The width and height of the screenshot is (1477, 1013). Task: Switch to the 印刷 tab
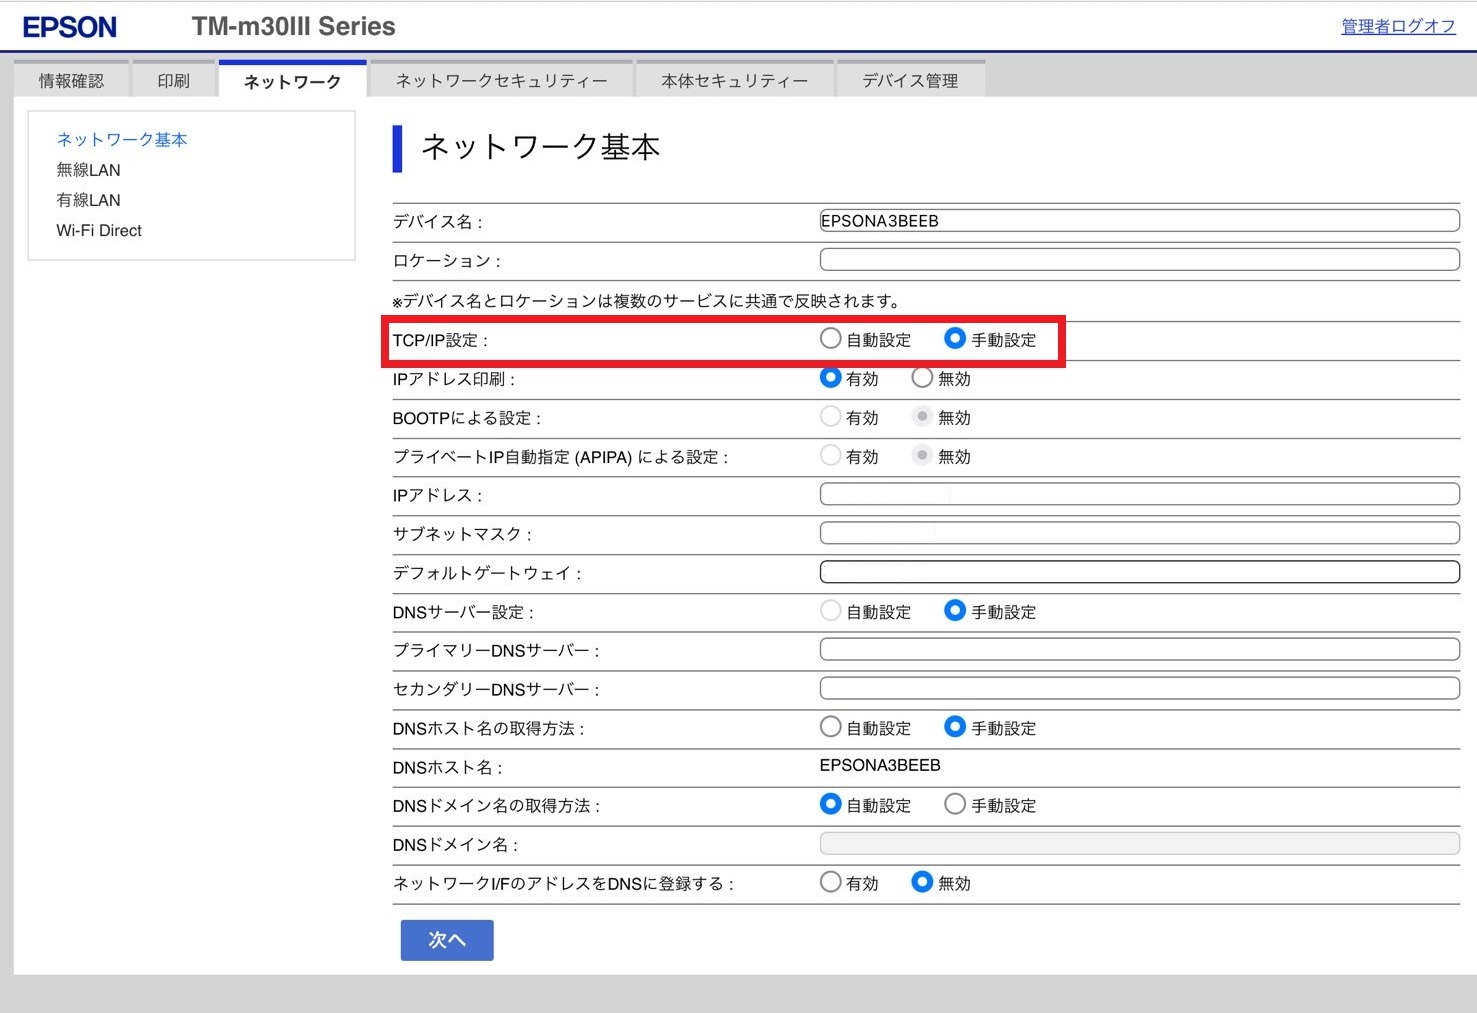pos(173,81)
